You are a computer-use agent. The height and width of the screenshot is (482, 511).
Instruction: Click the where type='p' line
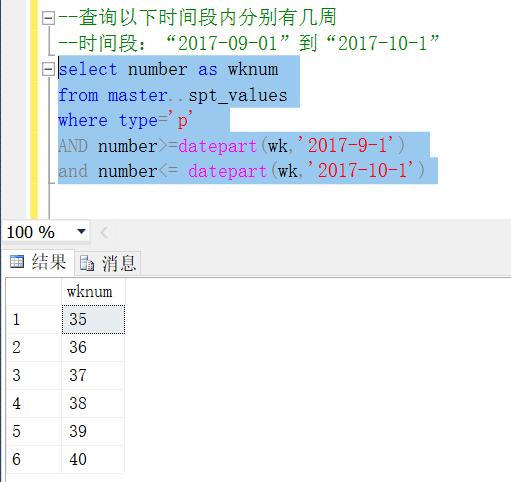pyautogui.click(x=125, y=120)
